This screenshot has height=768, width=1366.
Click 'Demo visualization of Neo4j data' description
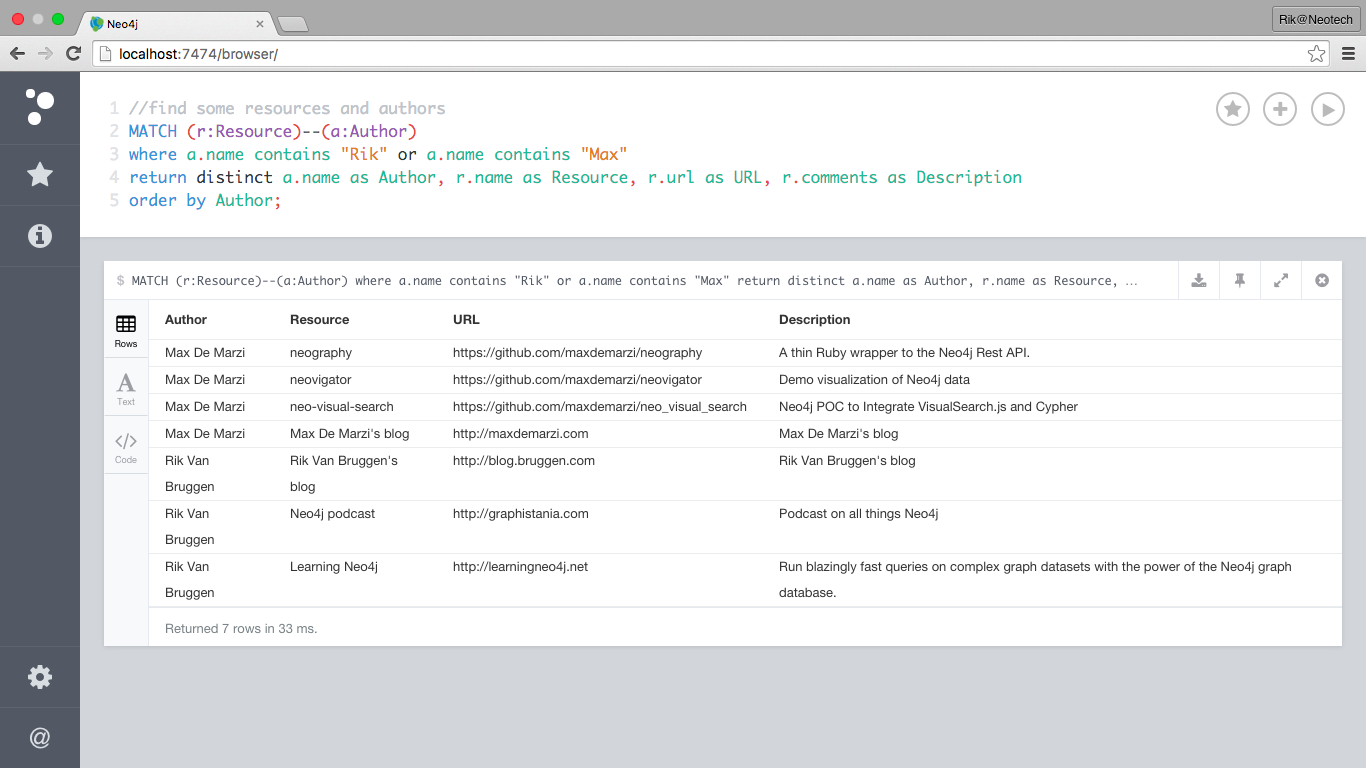[x=875, y=380]
